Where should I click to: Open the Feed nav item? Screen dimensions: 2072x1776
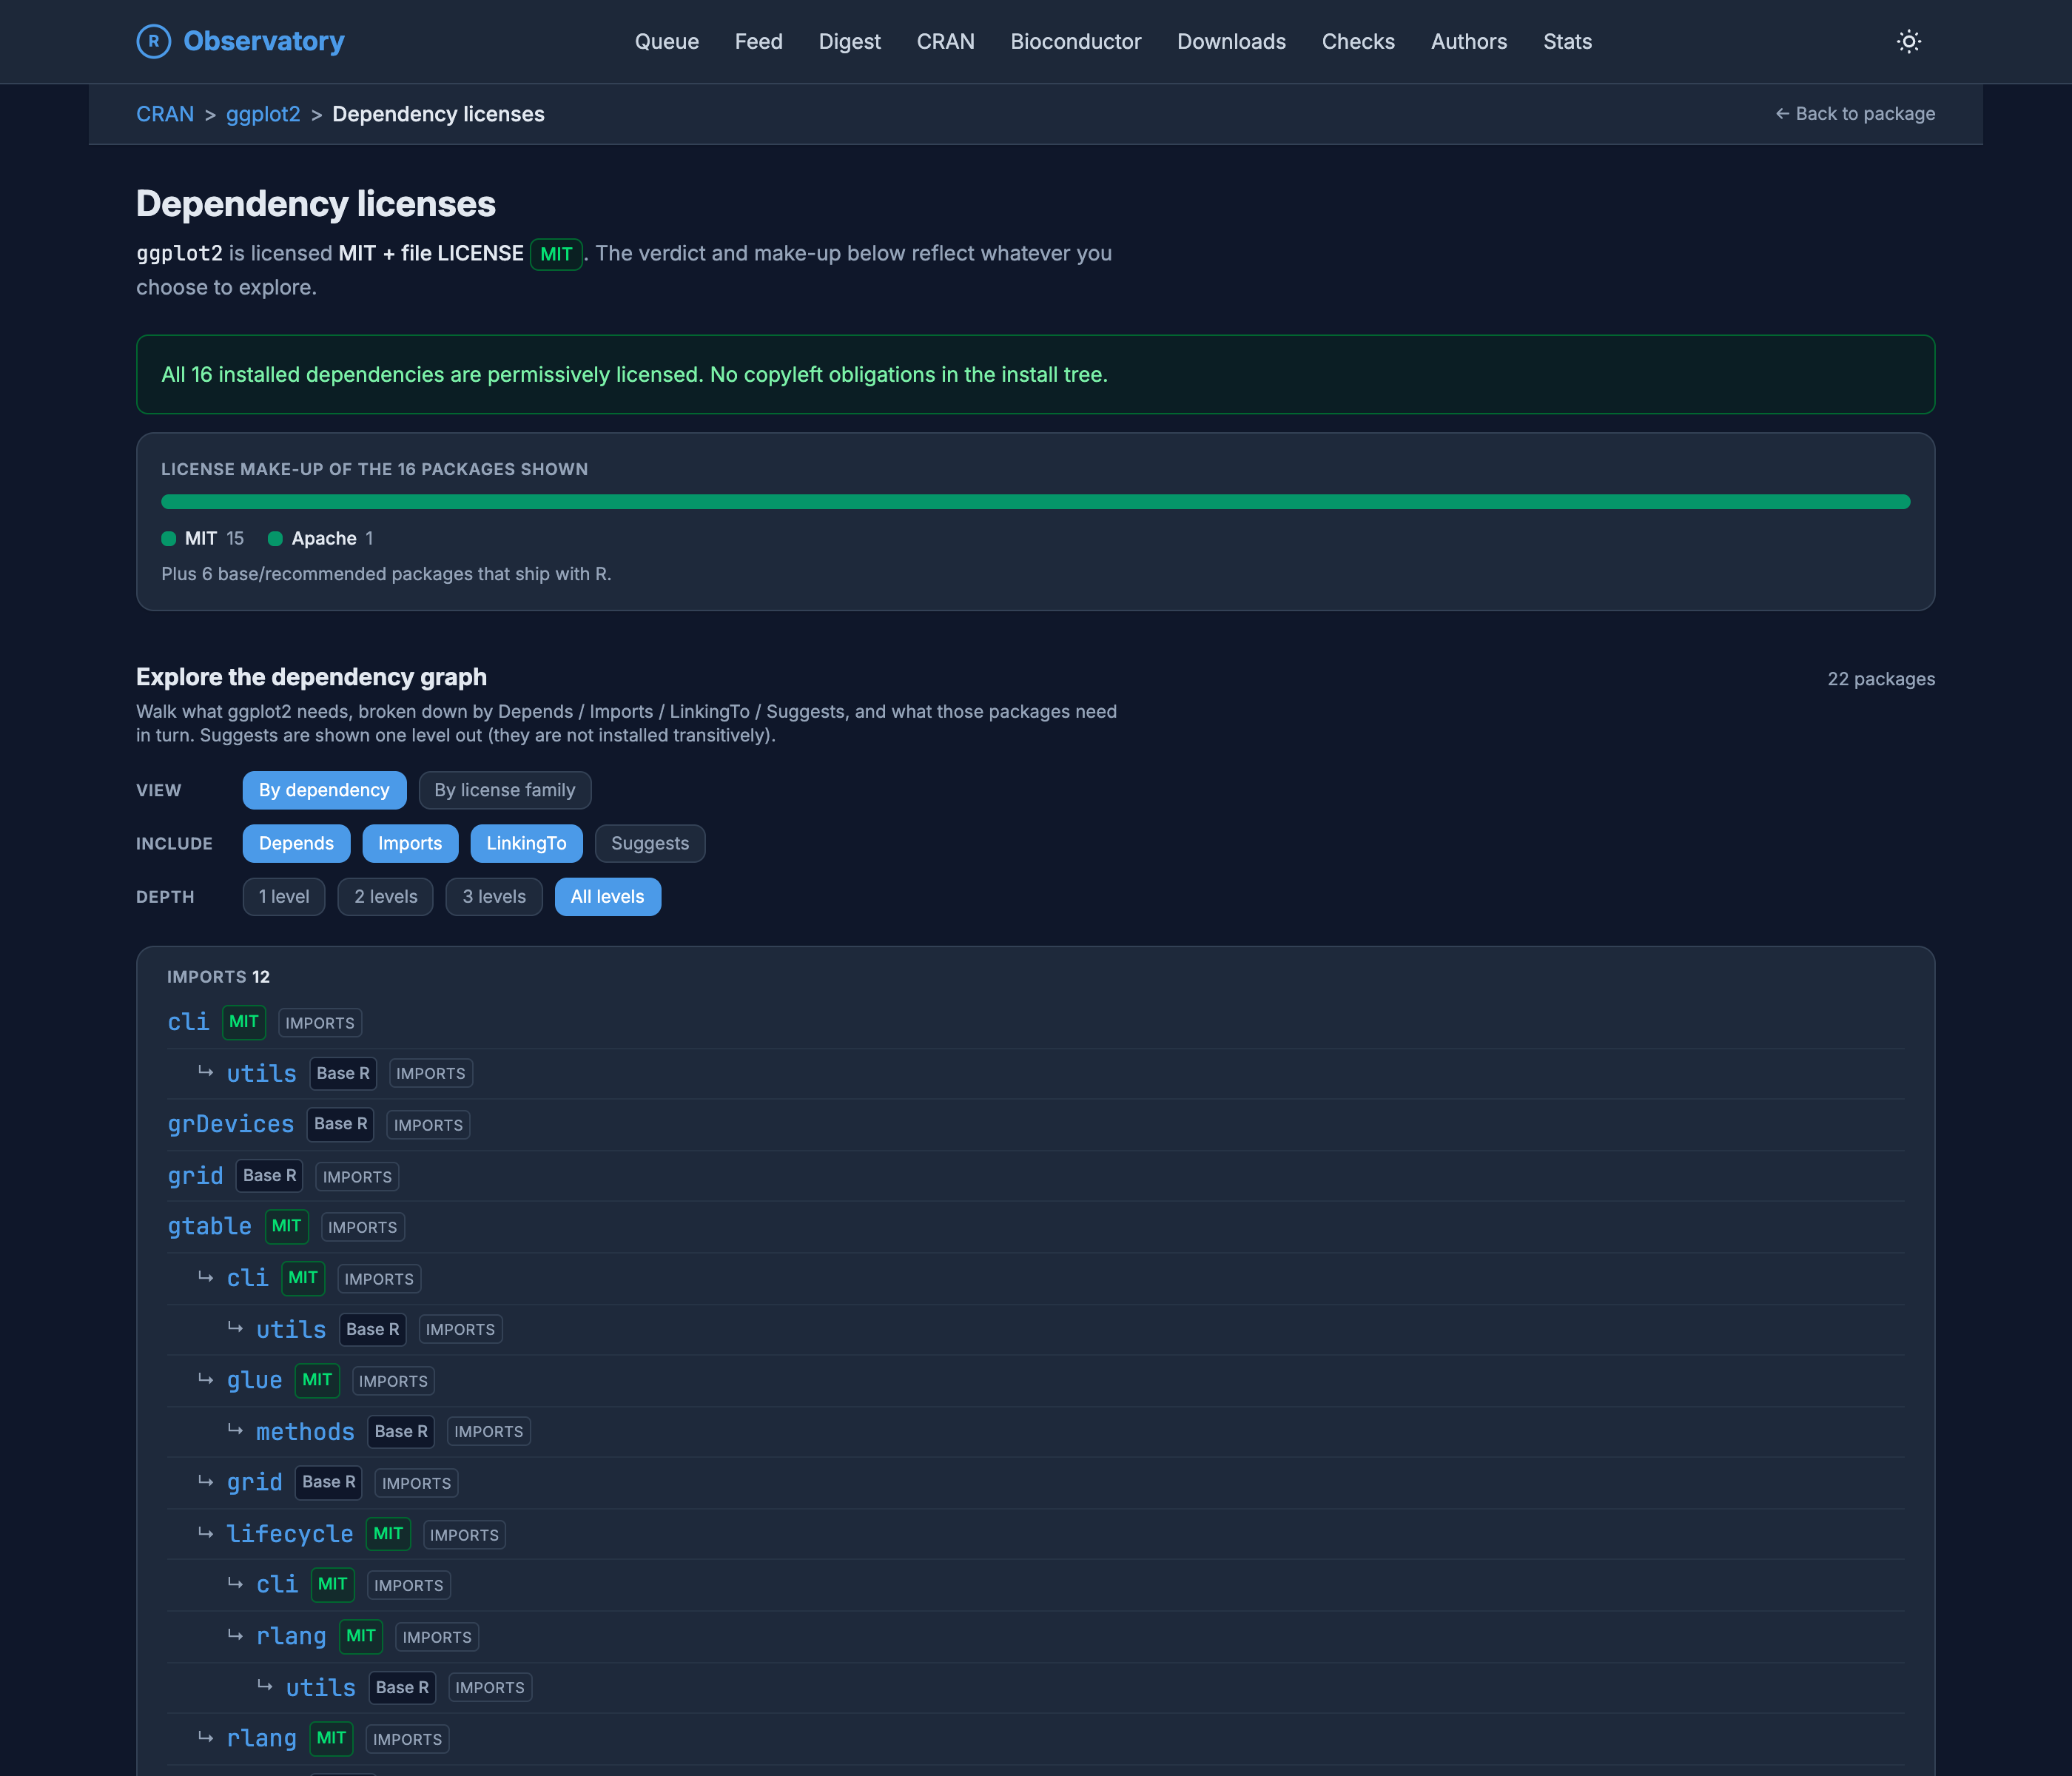[758, 41]
